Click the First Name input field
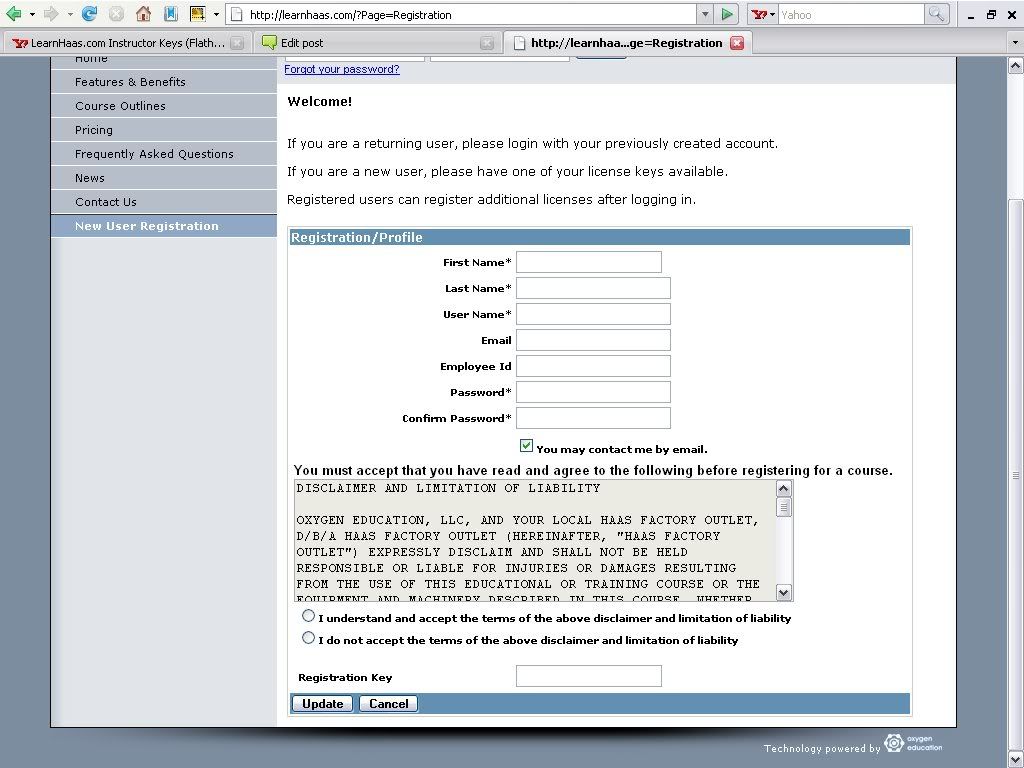This screenshot has width=1024, height=768. point(588,262)
